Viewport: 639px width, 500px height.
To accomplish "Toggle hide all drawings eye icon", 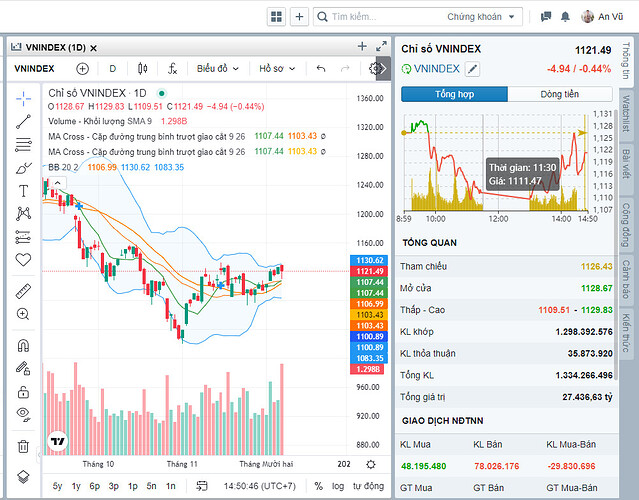I will tap(24, 413).
